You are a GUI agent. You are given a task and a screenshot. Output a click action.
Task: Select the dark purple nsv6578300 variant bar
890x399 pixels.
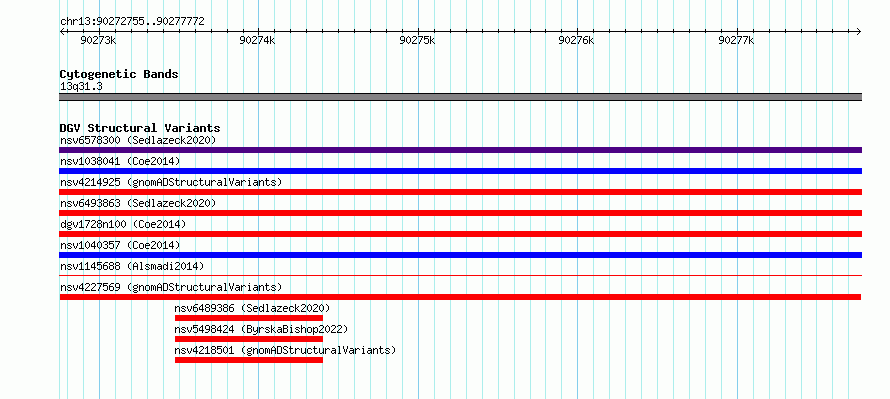coord(460,150)
